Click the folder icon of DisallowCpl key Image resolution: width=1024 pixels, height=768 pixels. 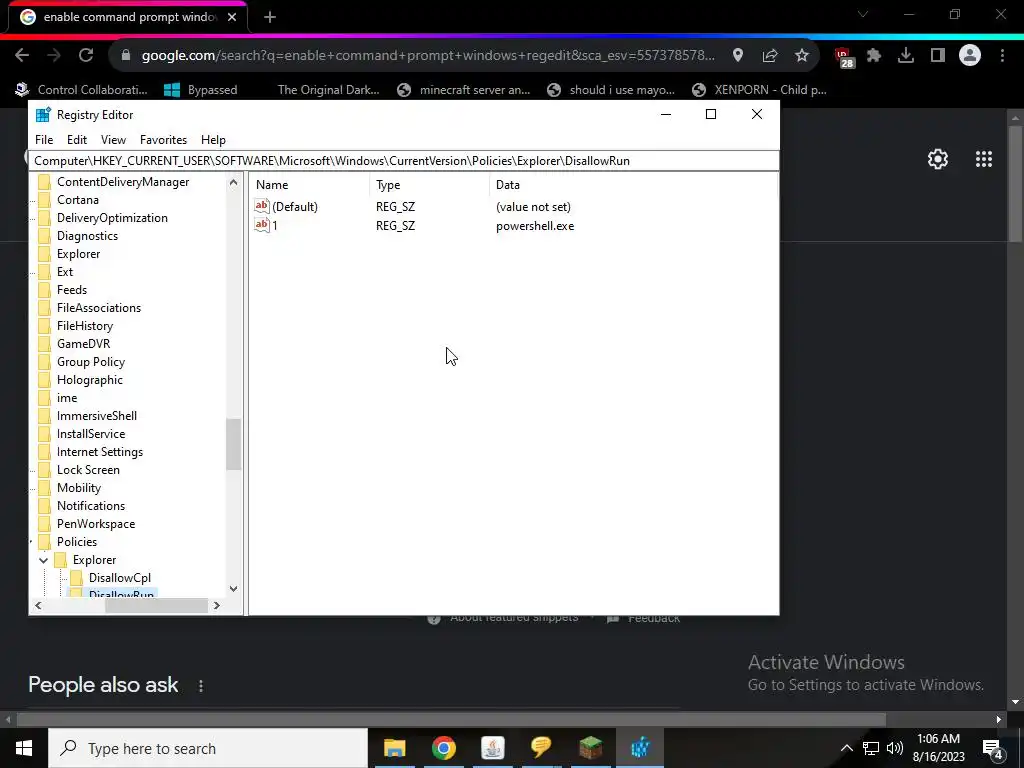[76, 578]
